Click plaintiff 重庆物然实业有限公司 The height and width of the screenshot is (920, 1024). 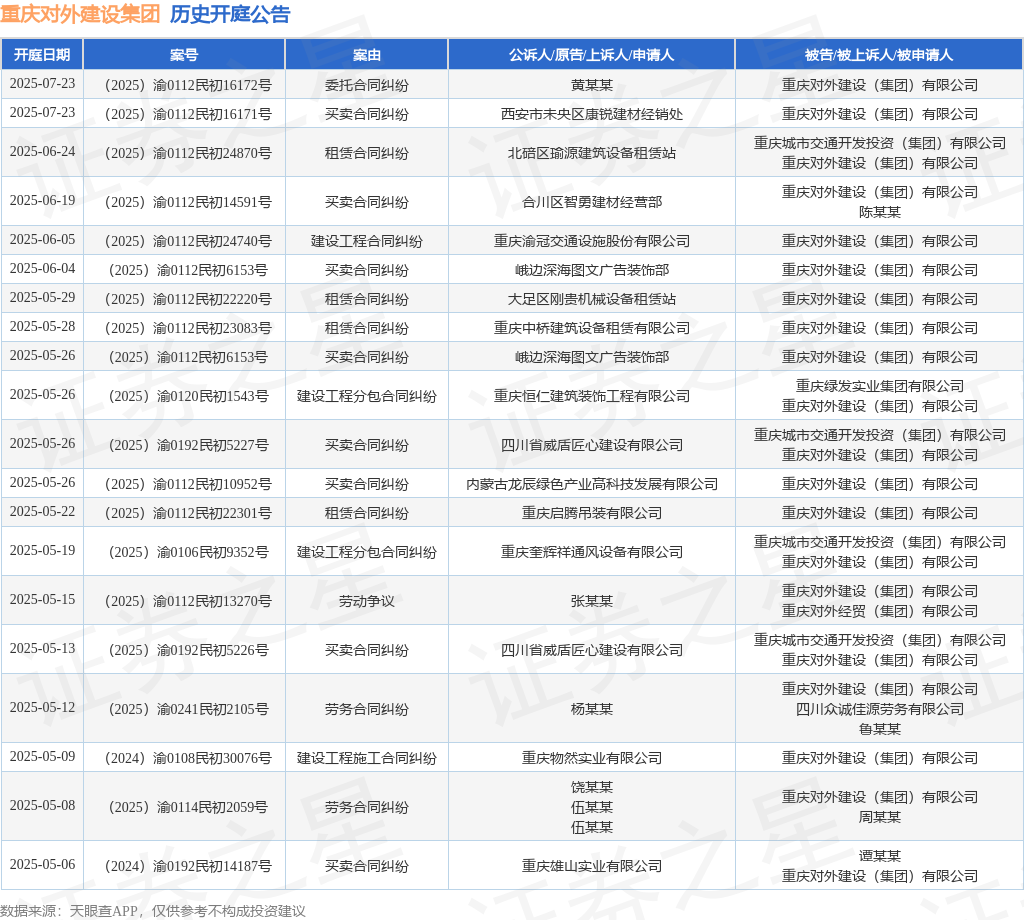coord(592,757)
